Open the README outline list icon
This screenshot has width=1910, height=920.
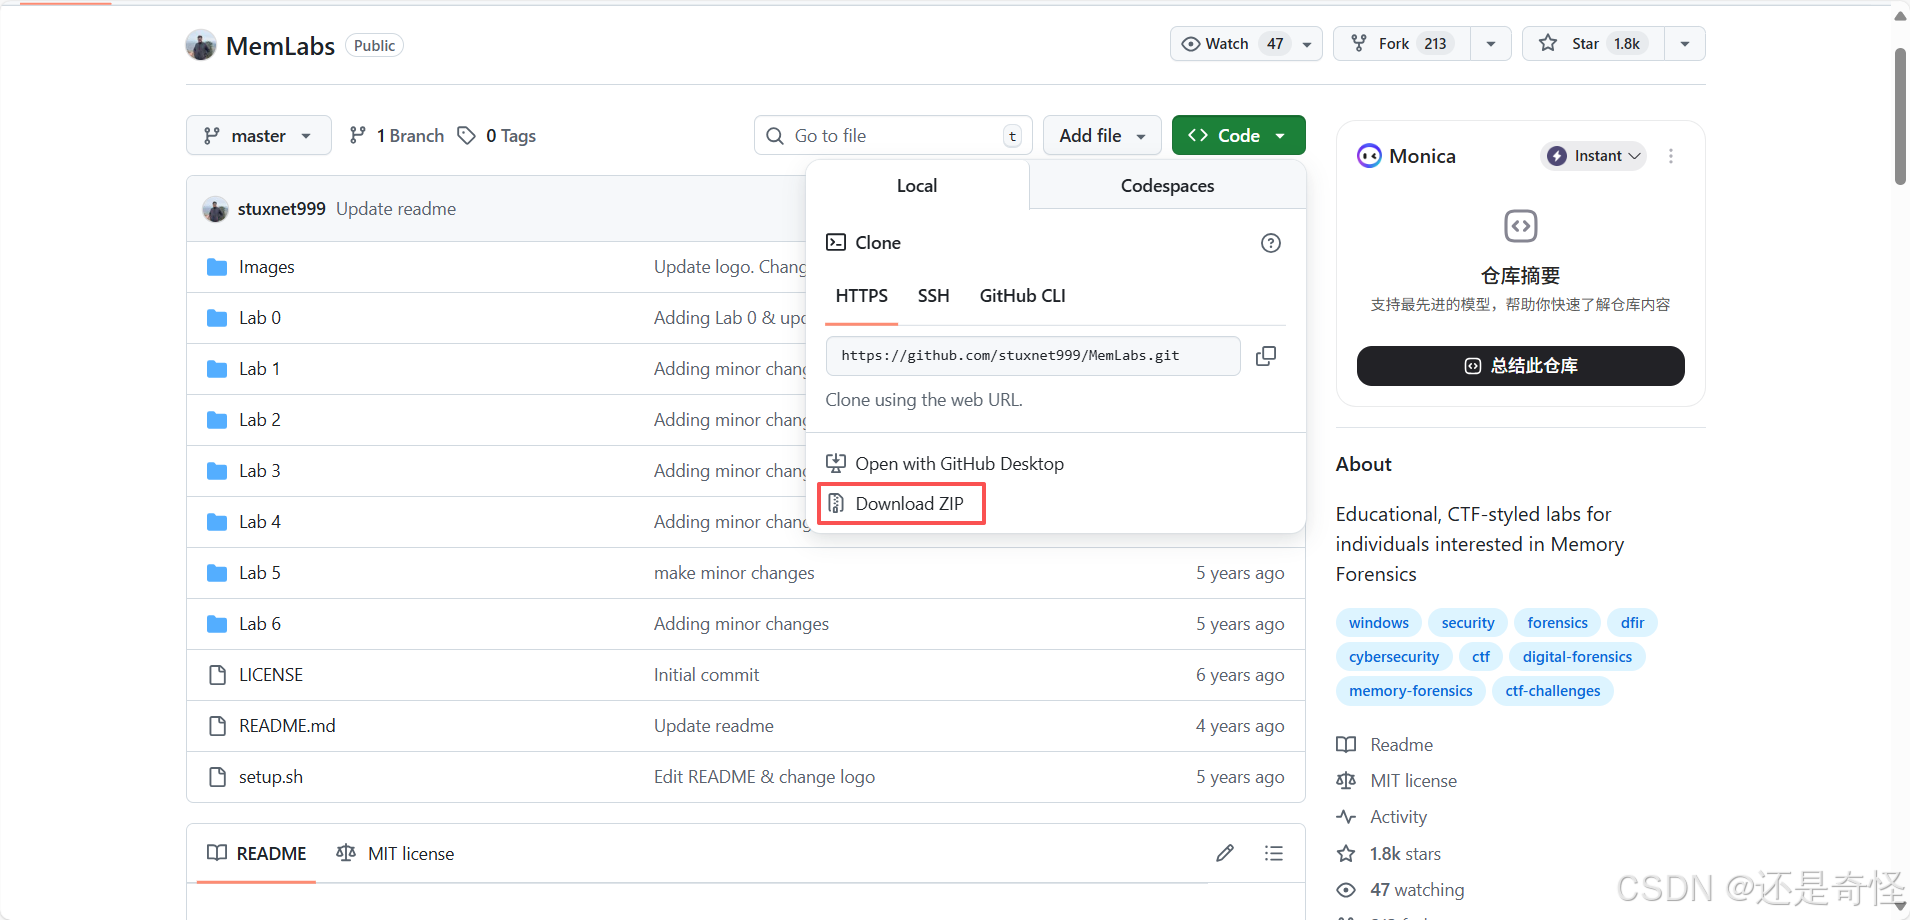coord(1274,853)
